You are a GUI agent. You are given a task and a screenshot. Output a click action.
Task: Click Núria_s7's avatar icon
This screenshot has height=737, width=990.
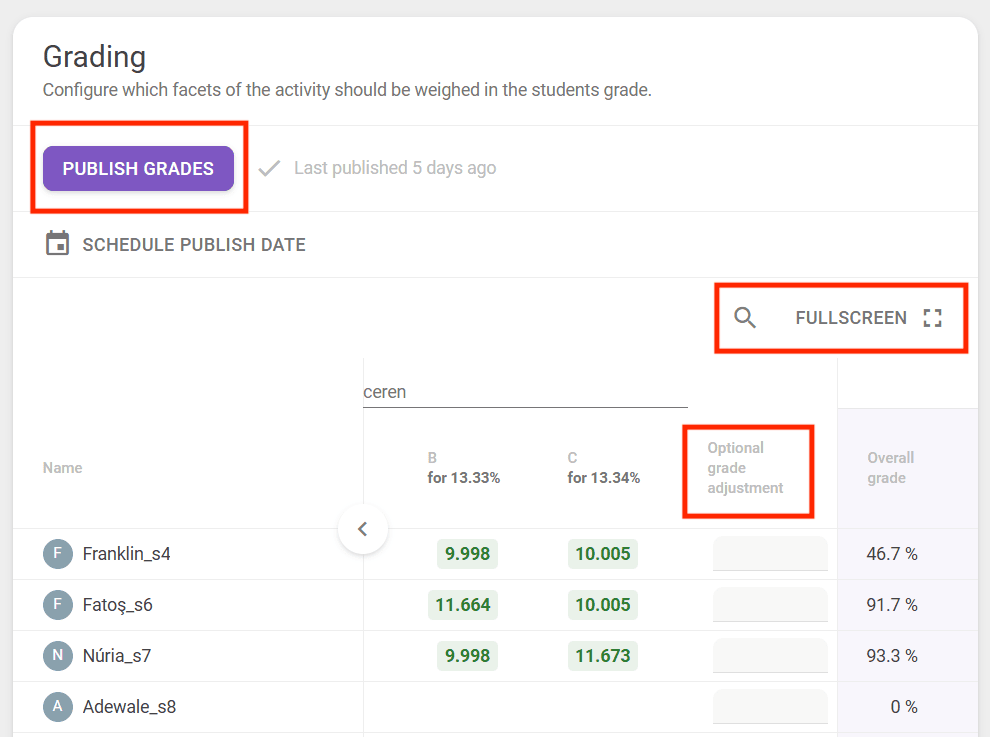(58, 656)
